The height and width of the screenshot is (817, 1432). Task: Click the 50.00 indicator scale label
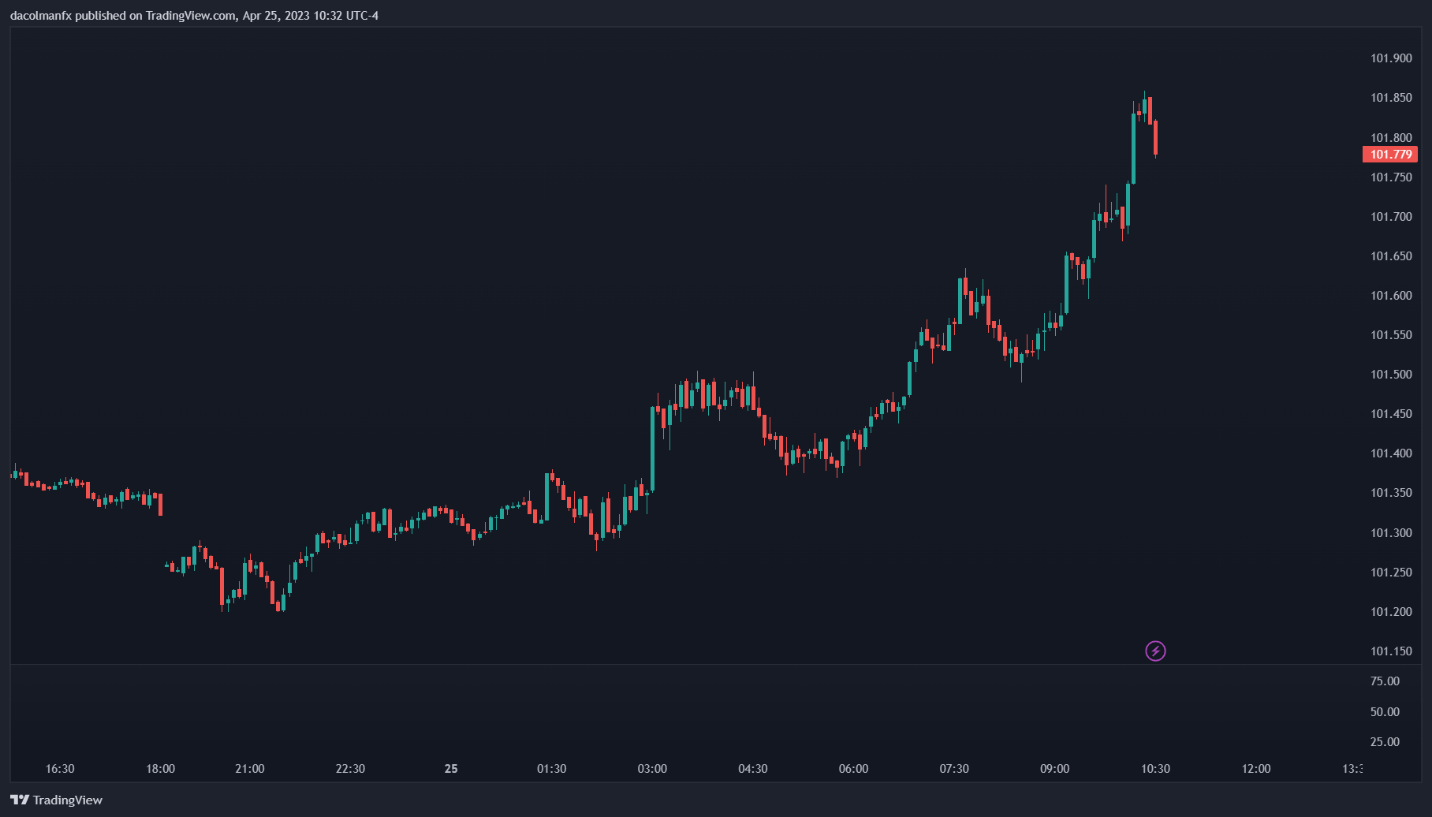click(x=1384, y=712)
